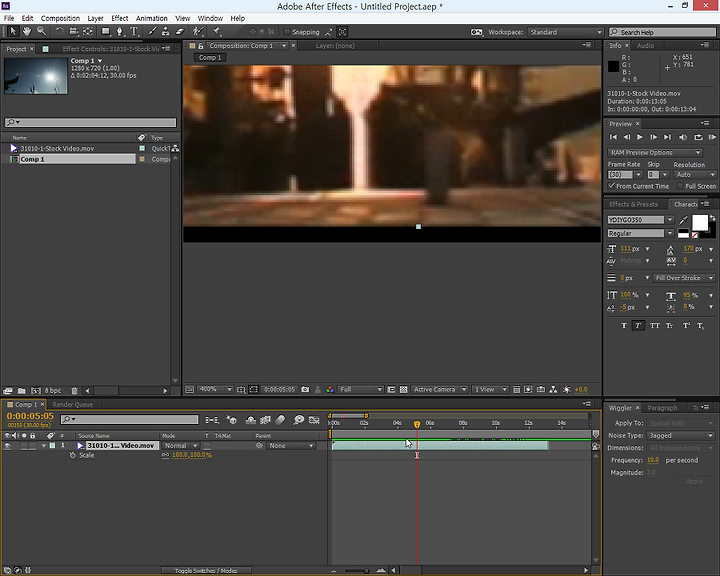This screenshot has width=720, height=576.
Task: Select the Pen tool
Action: coord(120,32)
